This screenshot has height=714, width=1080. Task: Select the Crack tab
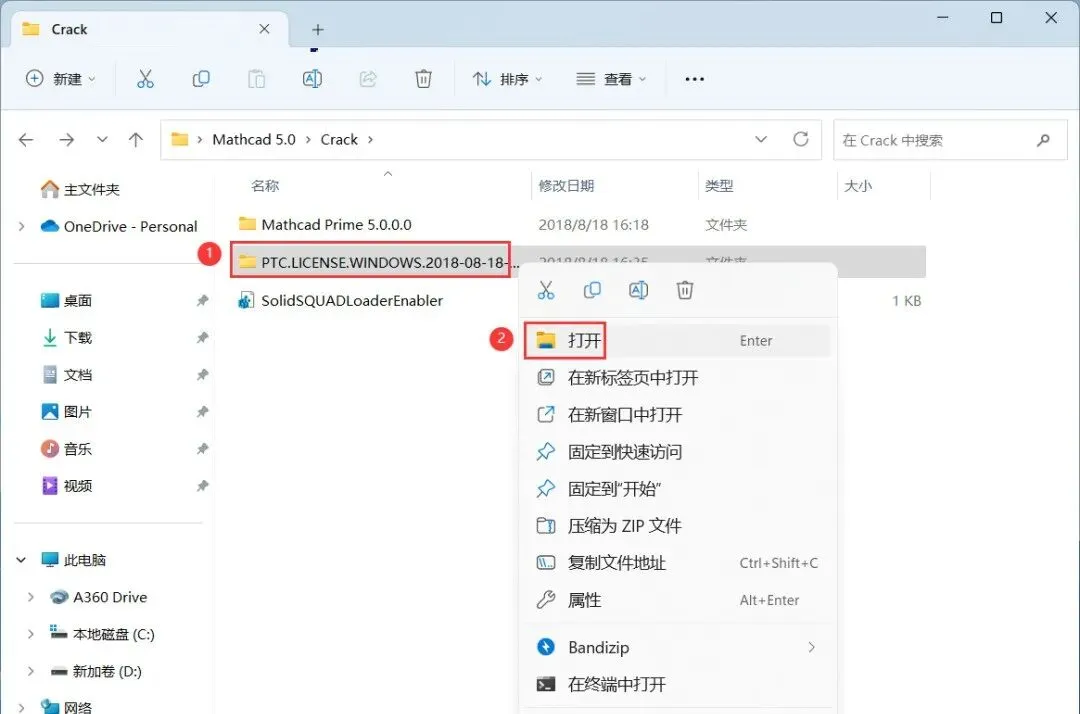[150, 30]
